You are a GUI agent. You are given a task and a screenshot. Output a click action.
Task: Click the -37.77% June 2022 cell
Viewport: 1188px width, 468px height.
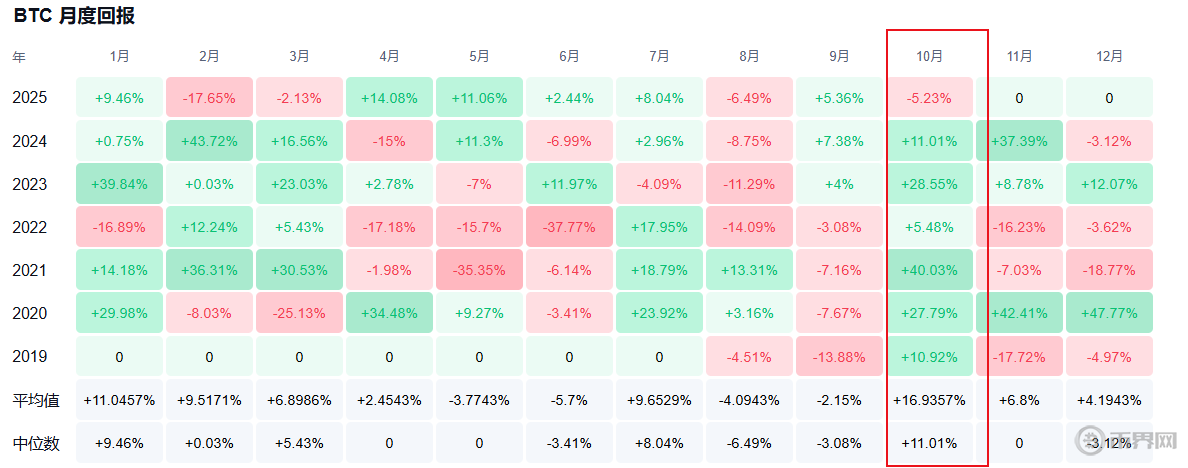pyautogui.click(x=569, y=227)
